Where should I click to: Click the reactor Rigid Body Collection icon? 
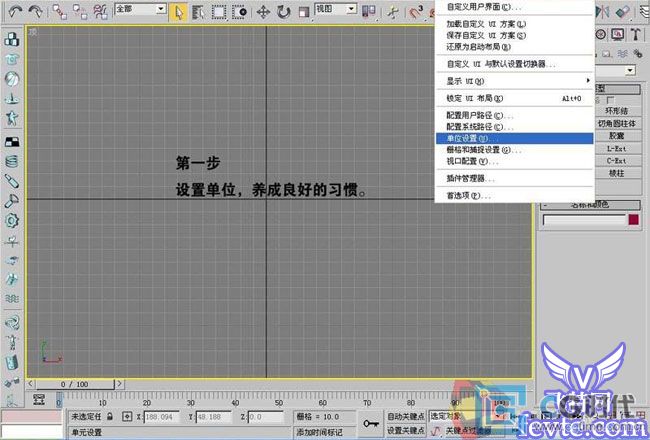coord(12,39)
